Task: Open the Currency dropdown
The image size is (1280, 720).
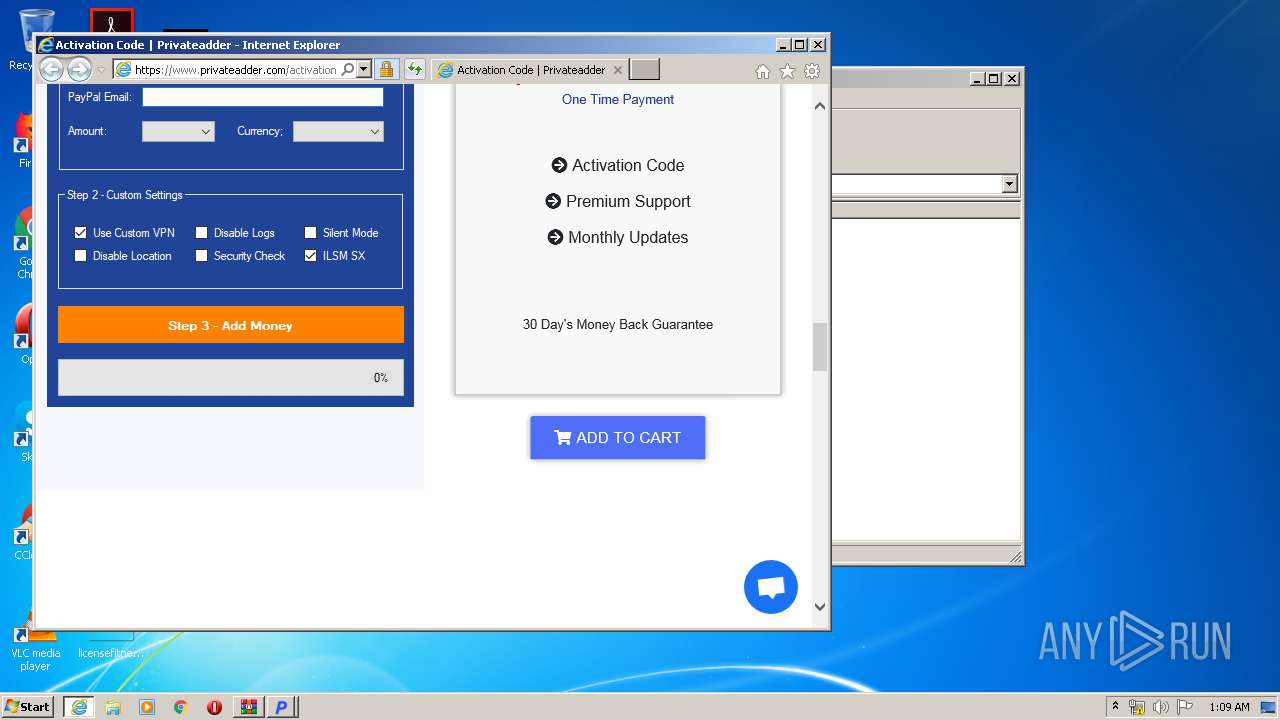Action: point(338,131)
